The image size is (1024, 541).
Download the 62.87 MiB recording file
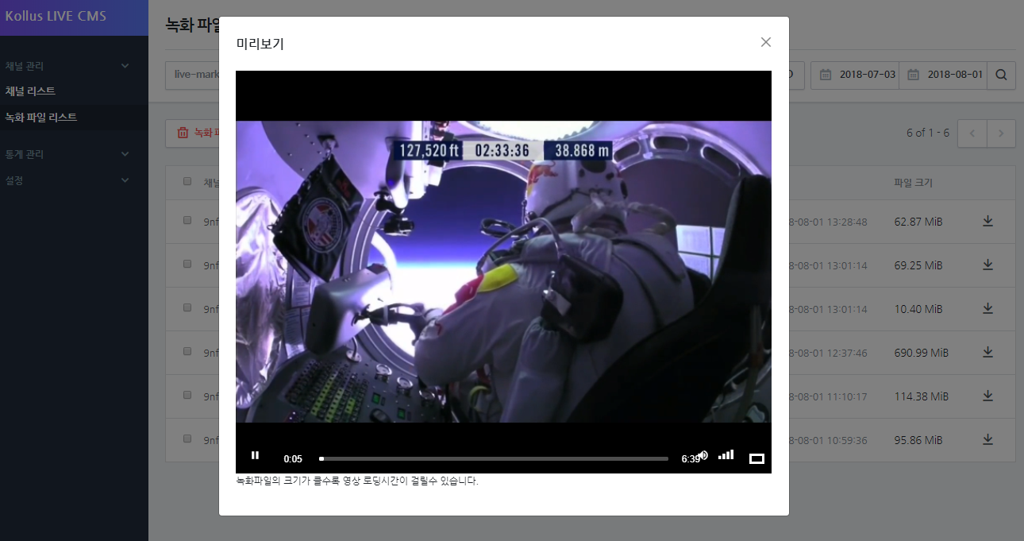point(988,221)
